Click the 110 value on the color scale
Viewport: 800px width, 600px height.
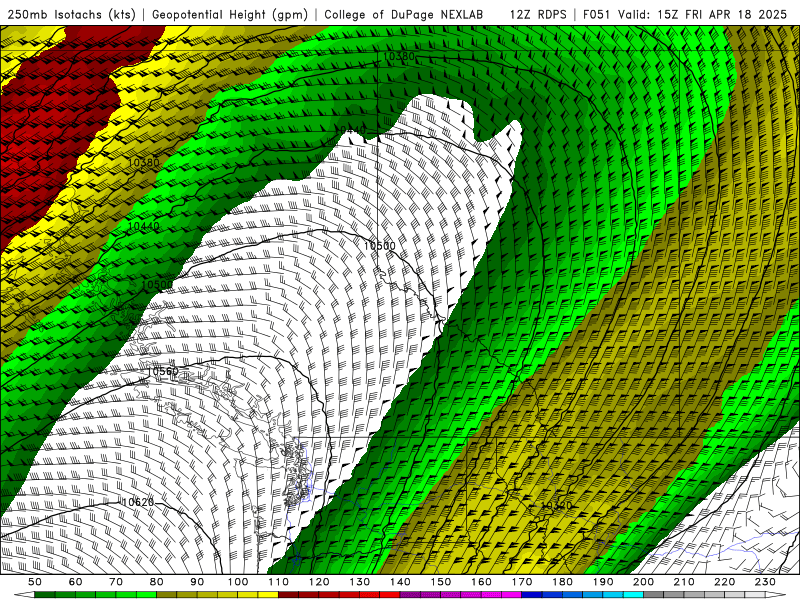pos(279,582)
